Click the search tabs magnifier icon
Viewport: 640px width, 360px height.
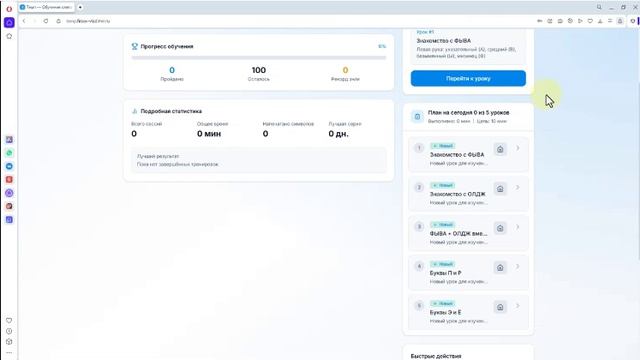click(x=599, y=7)
